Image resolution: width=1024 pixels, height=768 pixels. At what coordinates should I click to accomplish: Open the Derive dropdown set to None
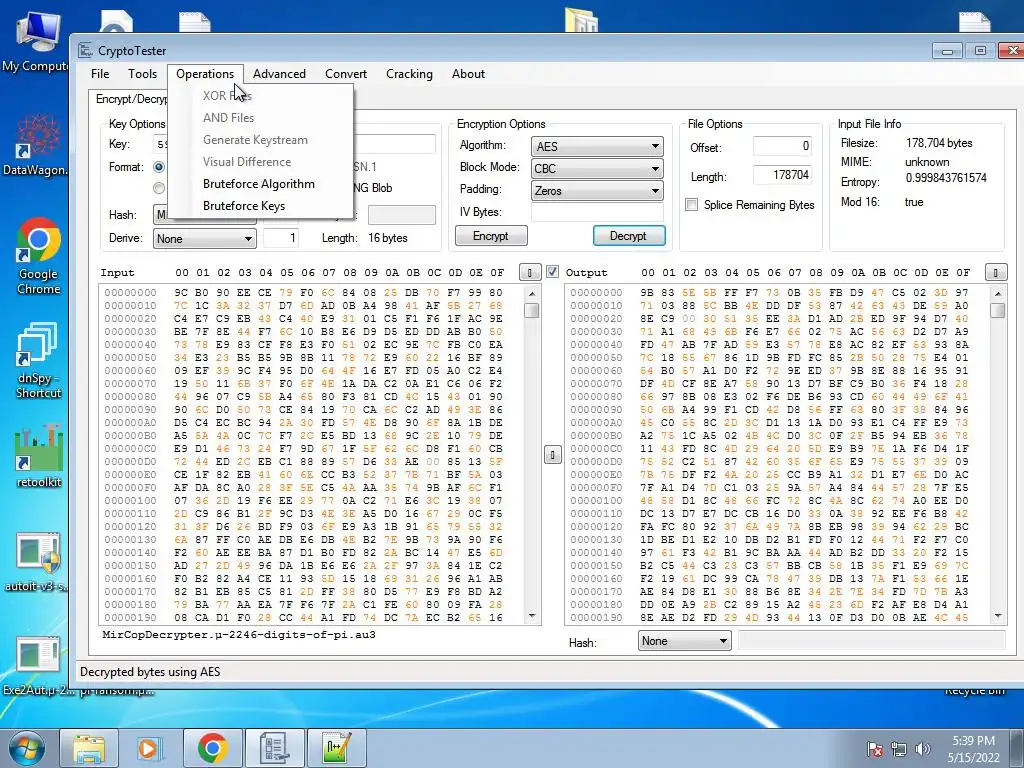204,238
